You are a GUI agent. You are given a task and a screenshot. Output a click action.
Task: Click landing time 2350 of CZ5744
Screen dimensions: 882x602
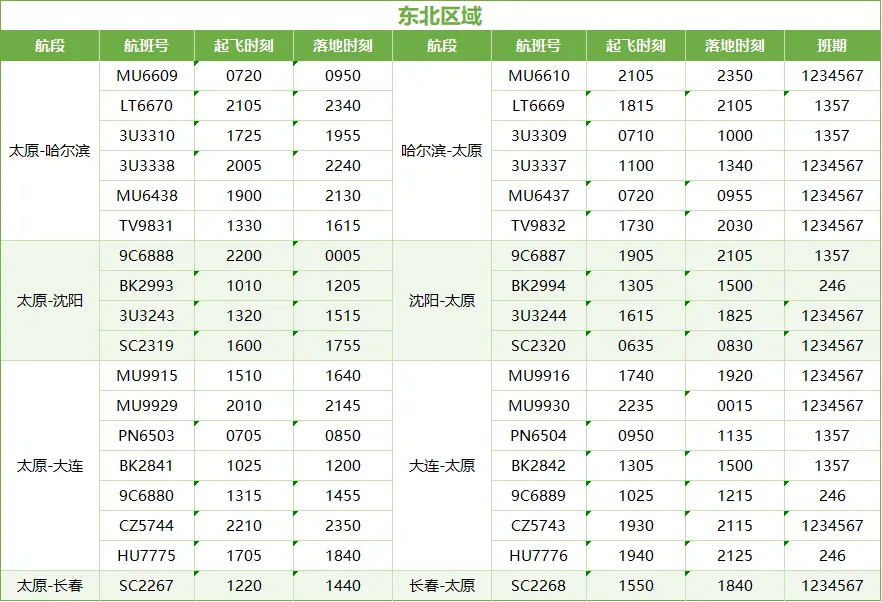click(343, 526)
